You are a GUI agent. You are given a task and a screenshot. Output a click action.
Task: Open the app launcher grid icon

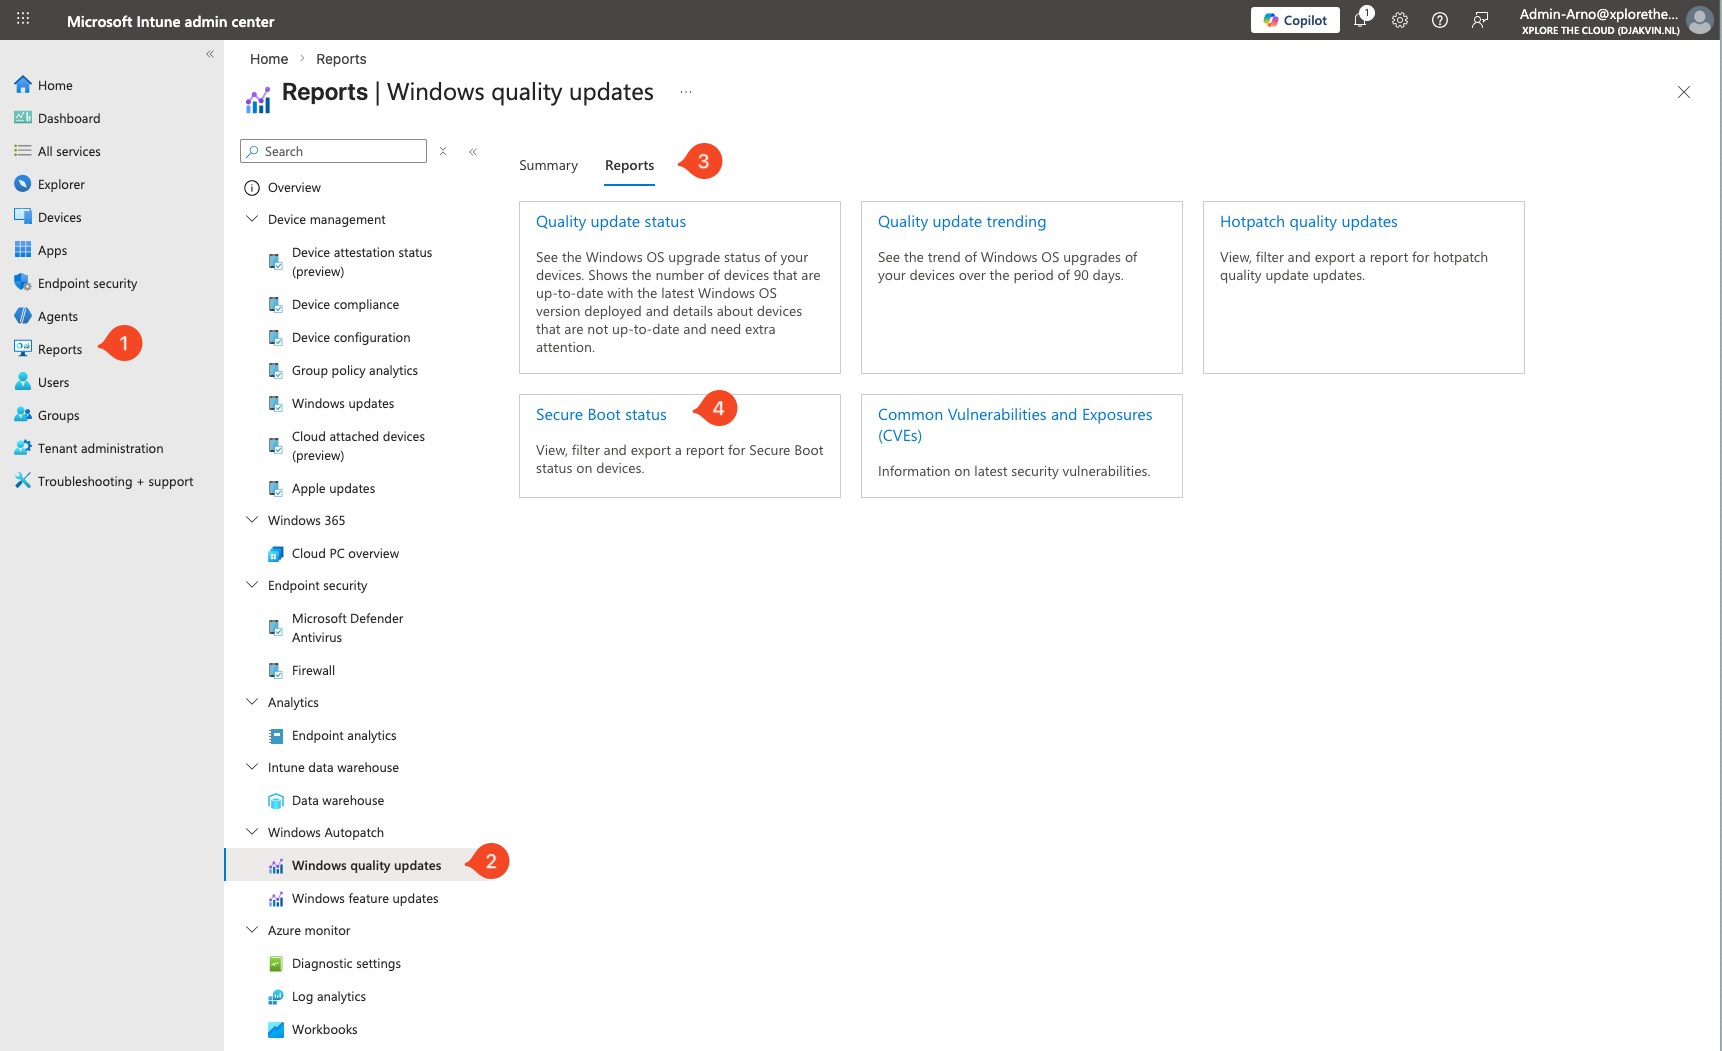click(x=23, y=20)
